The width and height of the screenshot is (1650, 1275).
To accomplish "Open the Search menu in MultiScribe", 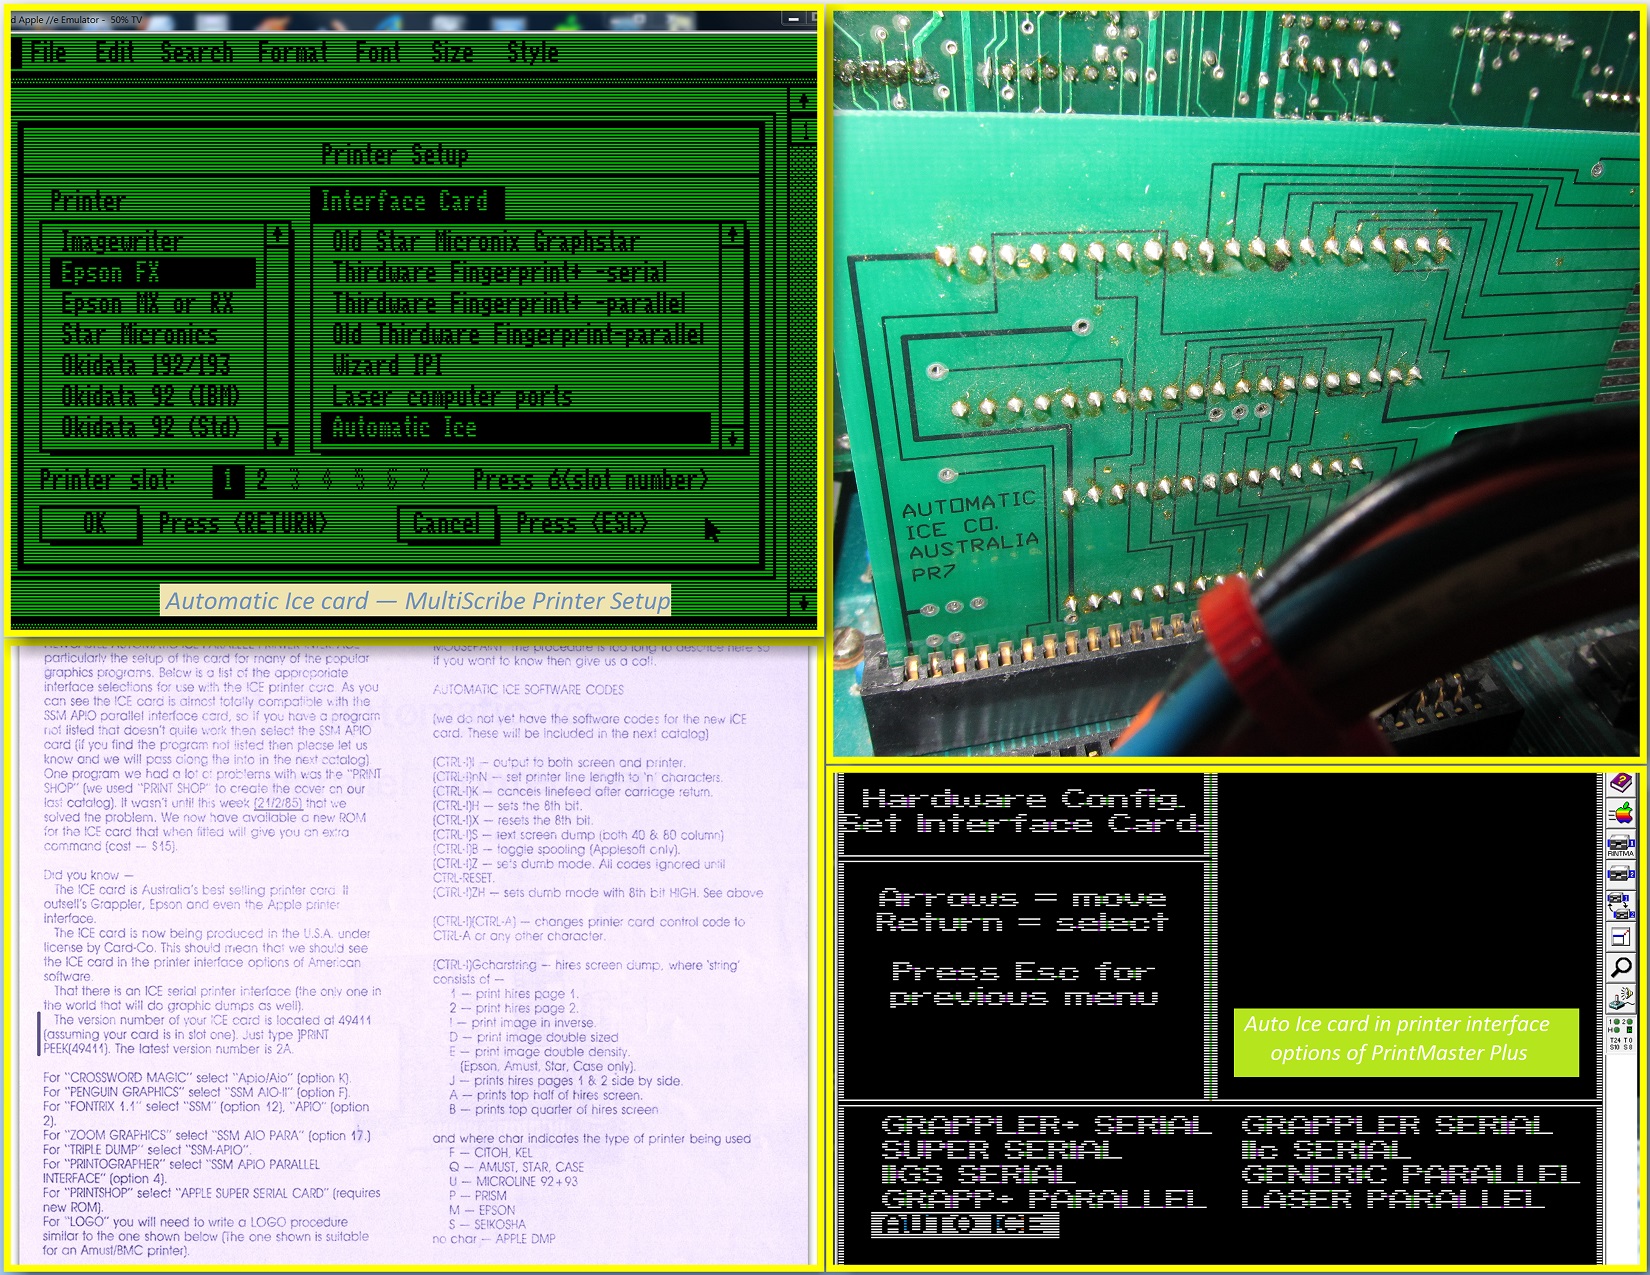I will tap(197, 52).
